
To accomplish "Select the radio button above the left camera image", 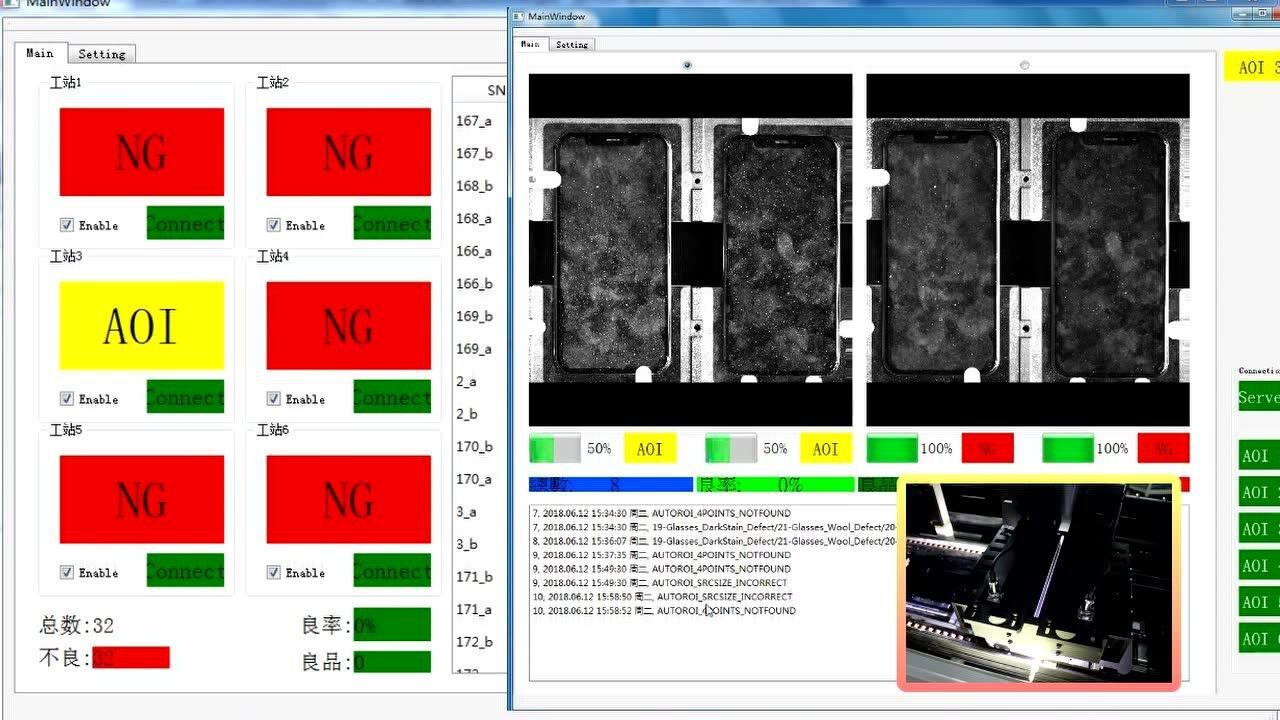I will click(687, 65).
